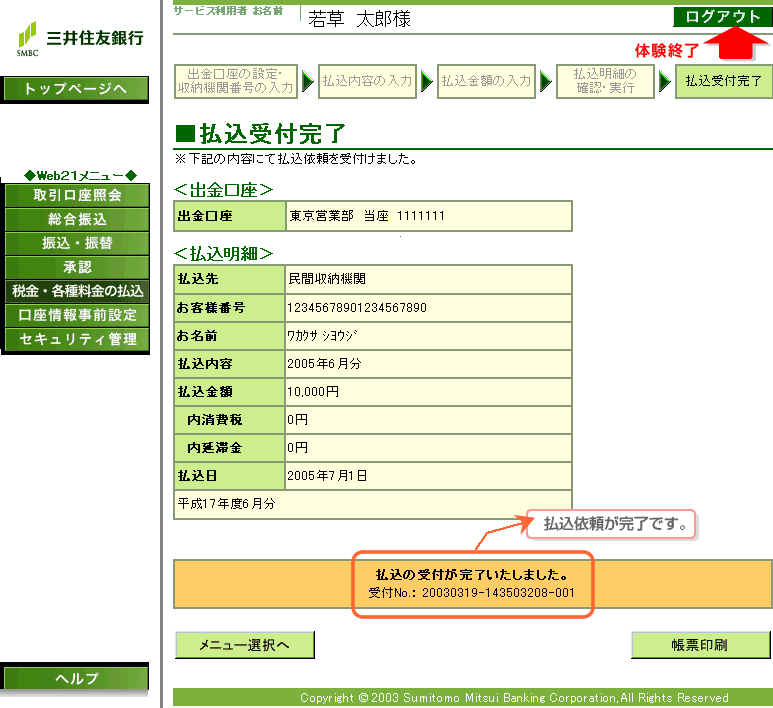Select the 出金口座 label cell
This screenshot has width=773, height=708.
coord(230,216)
